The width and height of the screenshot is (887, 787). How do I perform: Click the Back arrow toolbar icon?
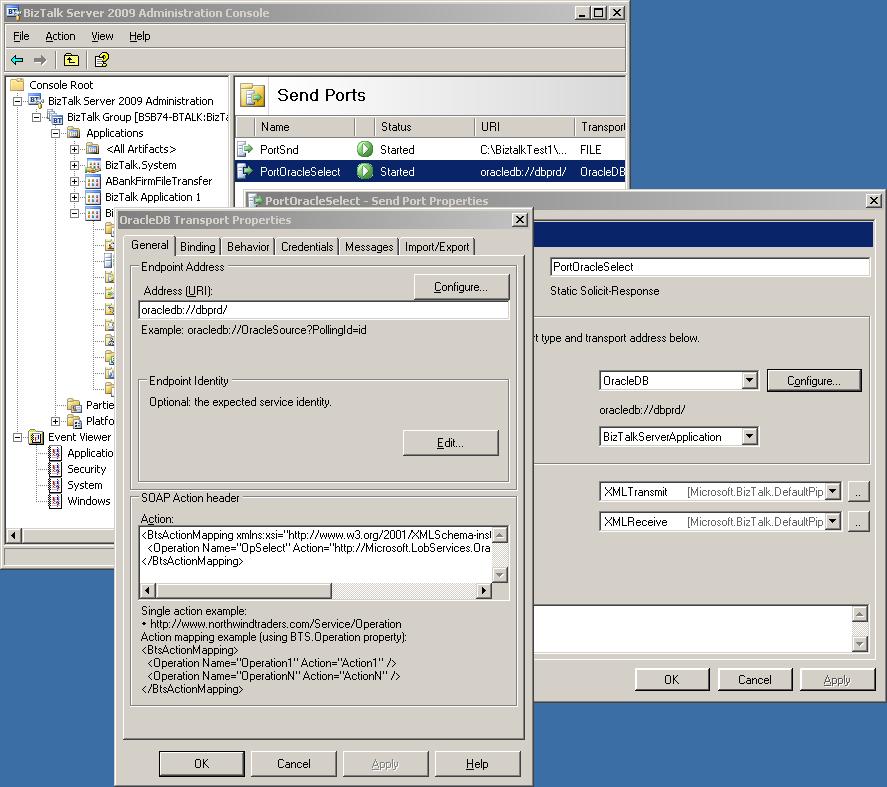tap(17, 59)
